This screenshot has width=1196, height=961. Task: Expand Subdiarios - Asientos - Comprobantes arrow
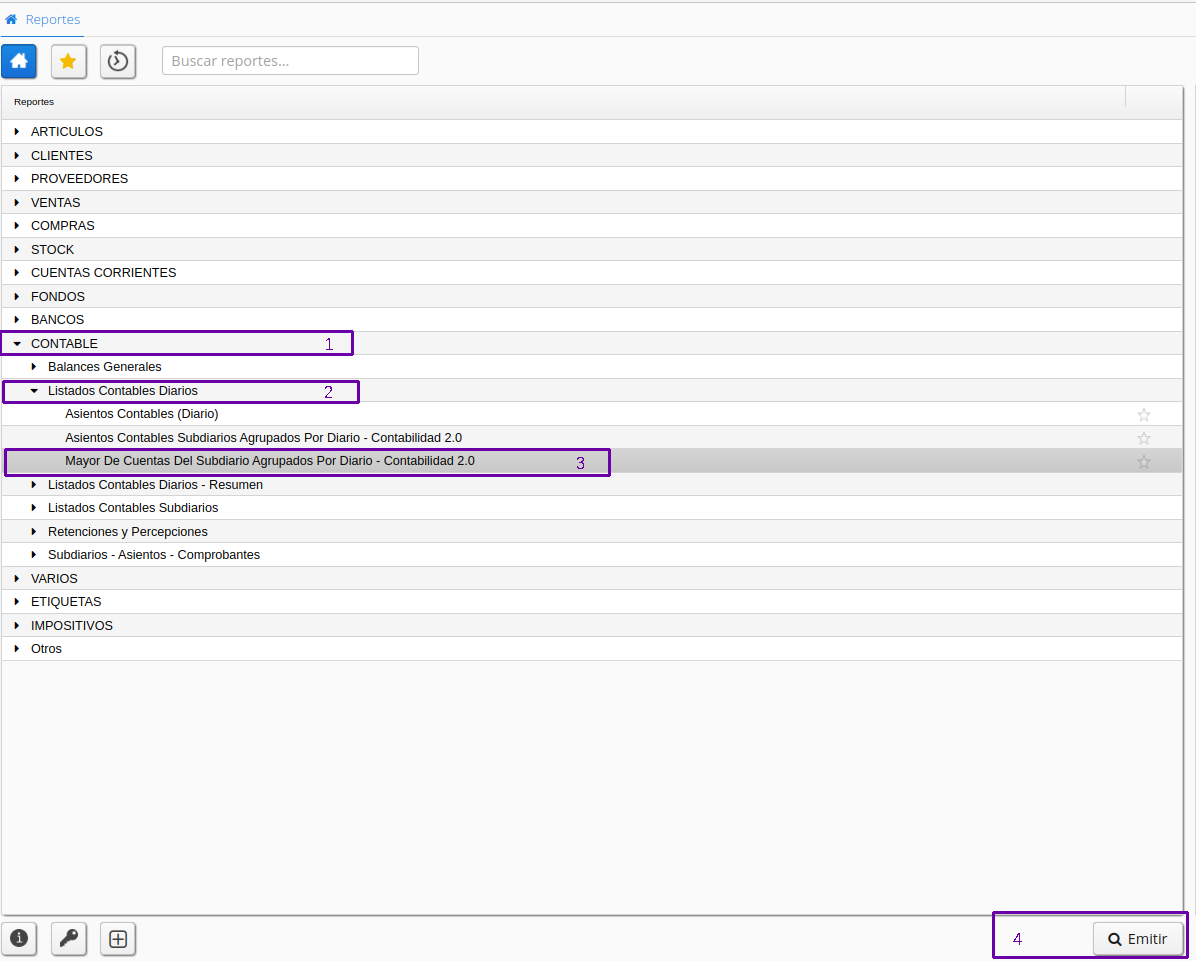34,554
